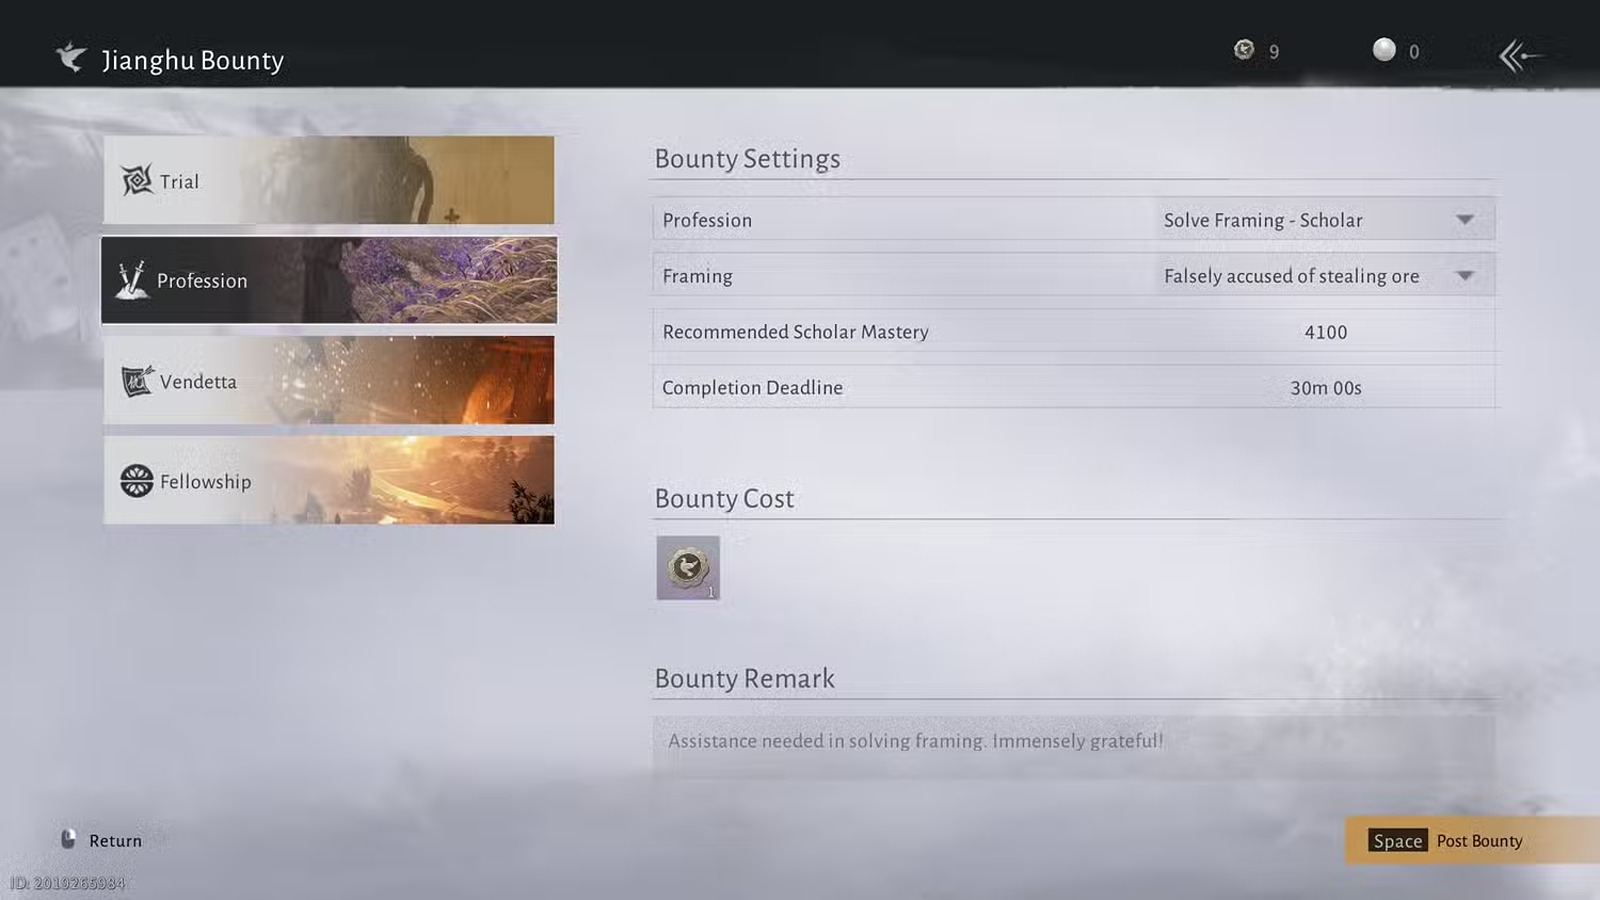
Task: Click the back arrow icon at top right
Action: pyautogui.click(x=1520, y=56)
